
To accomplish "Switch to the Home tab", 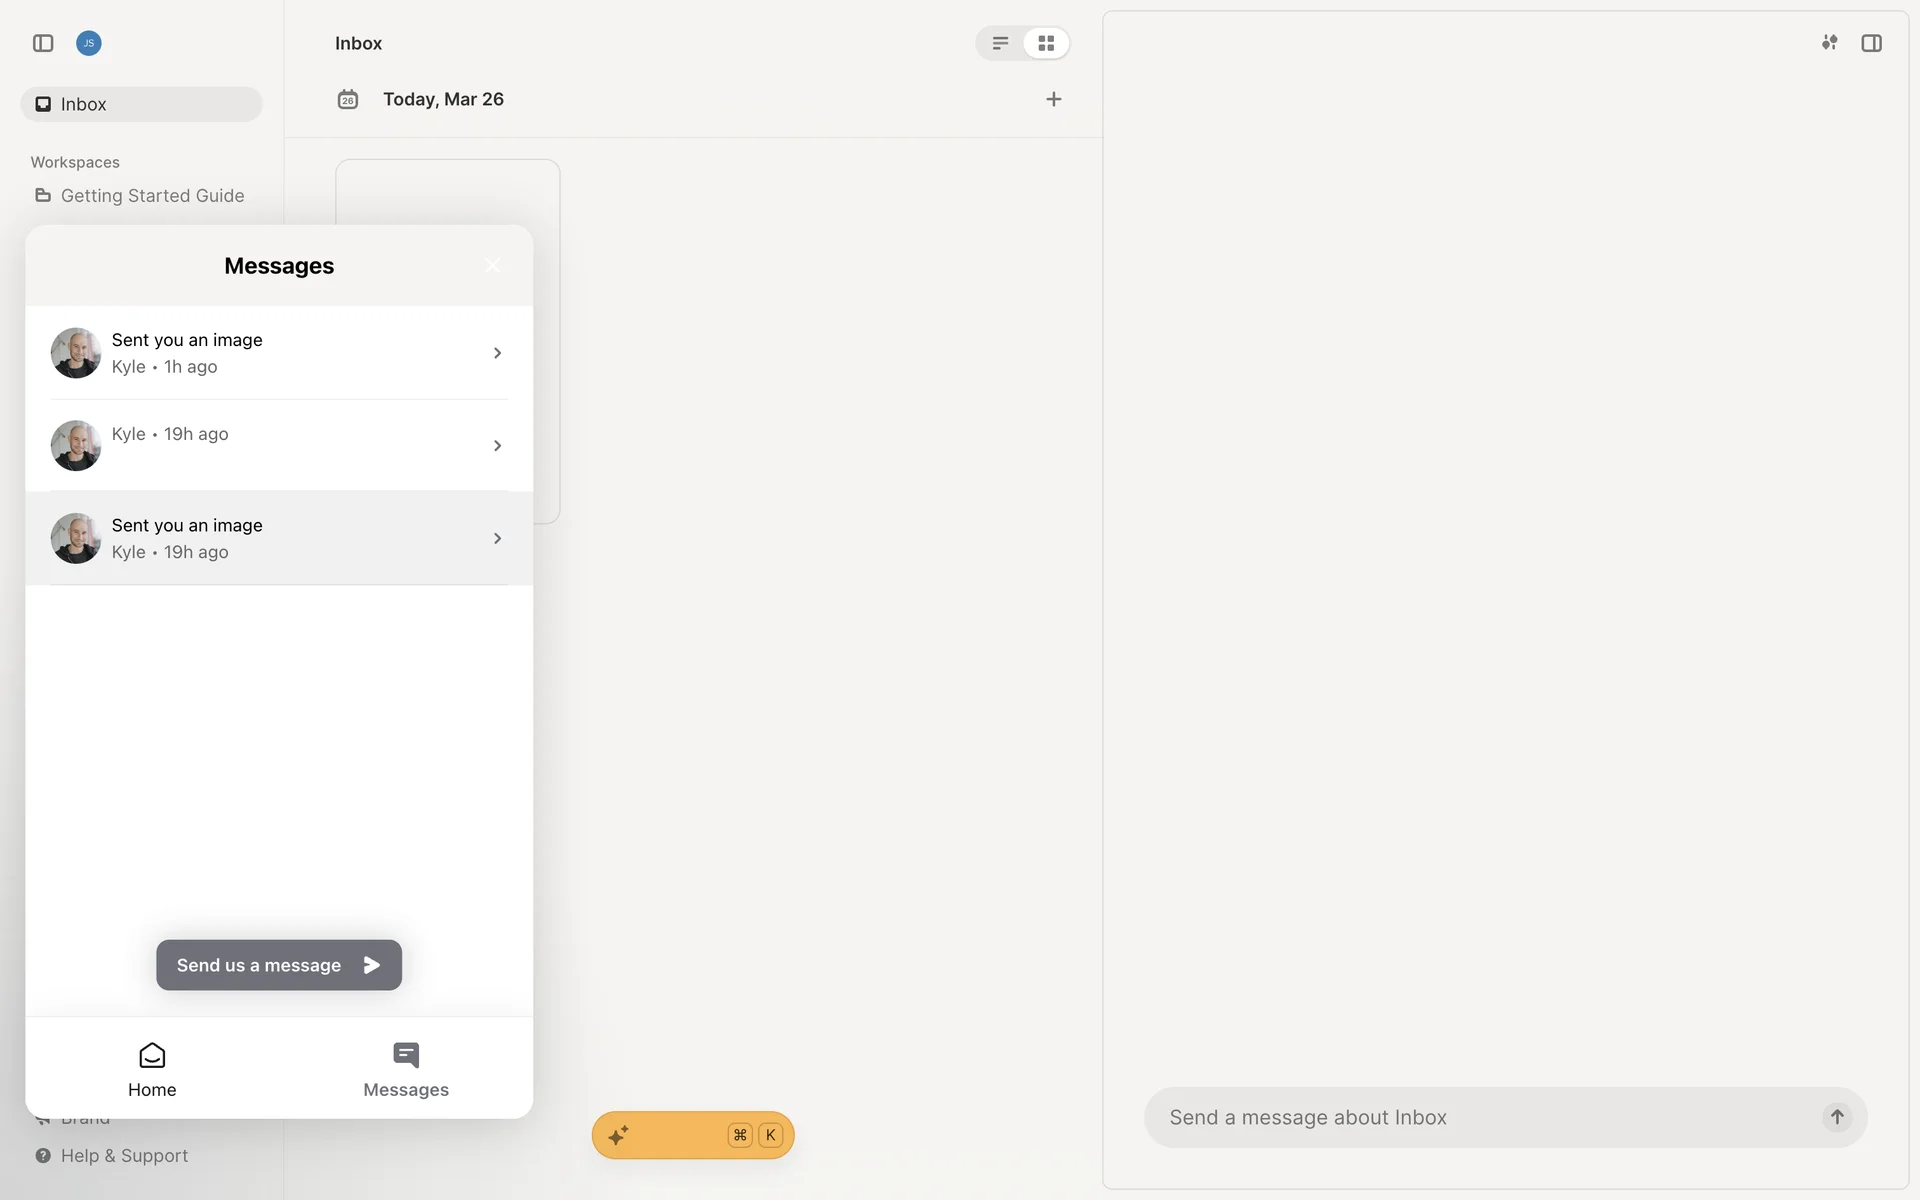I will [x=152, y=1069].
